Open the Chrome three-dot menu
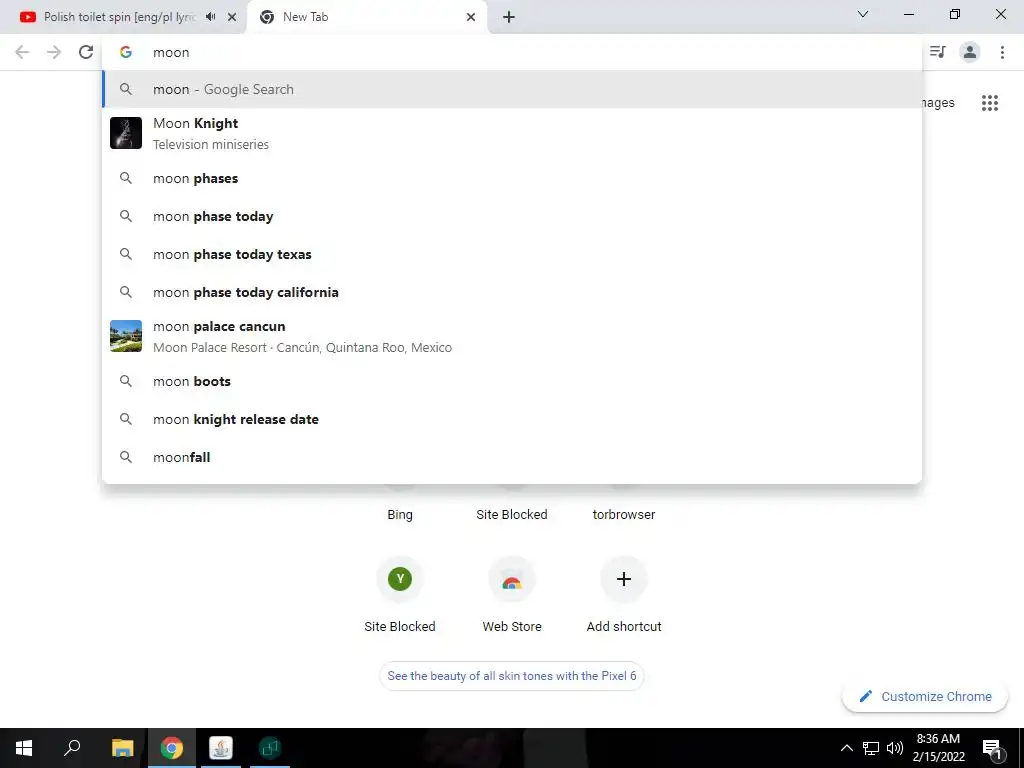Viewport: 1024px width, 768px height. [1002, 52]
